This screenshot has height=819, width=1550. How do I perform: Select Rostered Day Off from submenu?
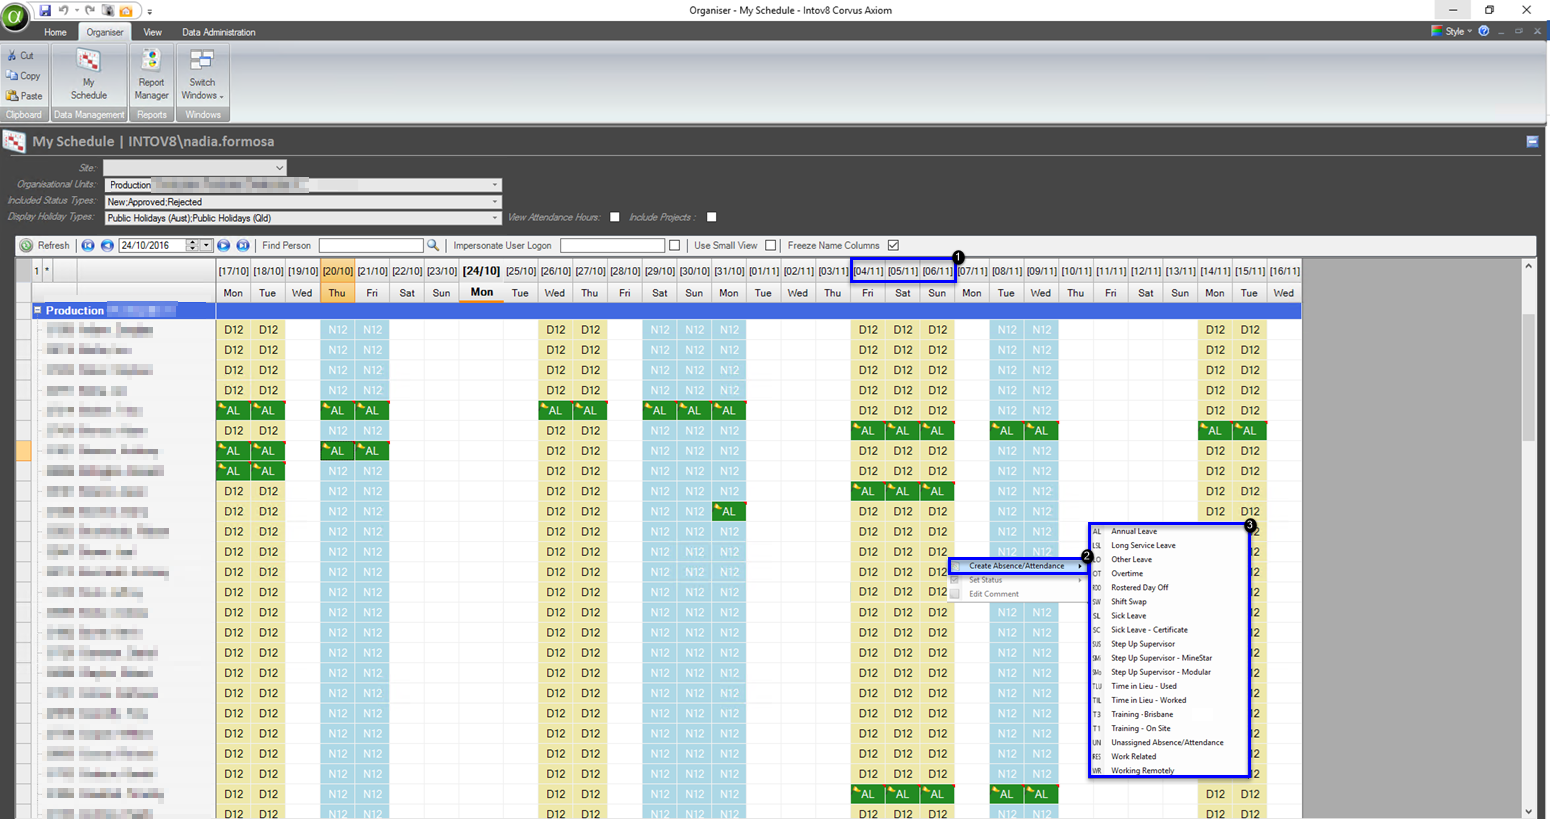click(x=1139, y=588)
